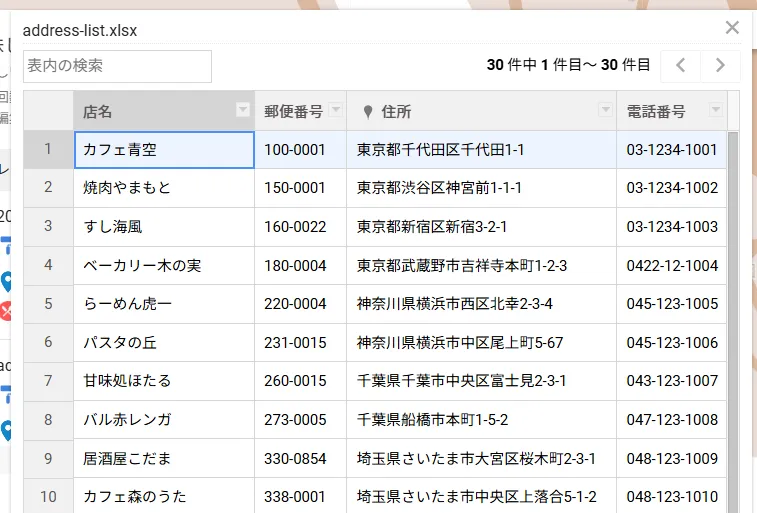Select row number 10 header
The width and height of the screenshot is (757, 513).
(x=48, y=496)
